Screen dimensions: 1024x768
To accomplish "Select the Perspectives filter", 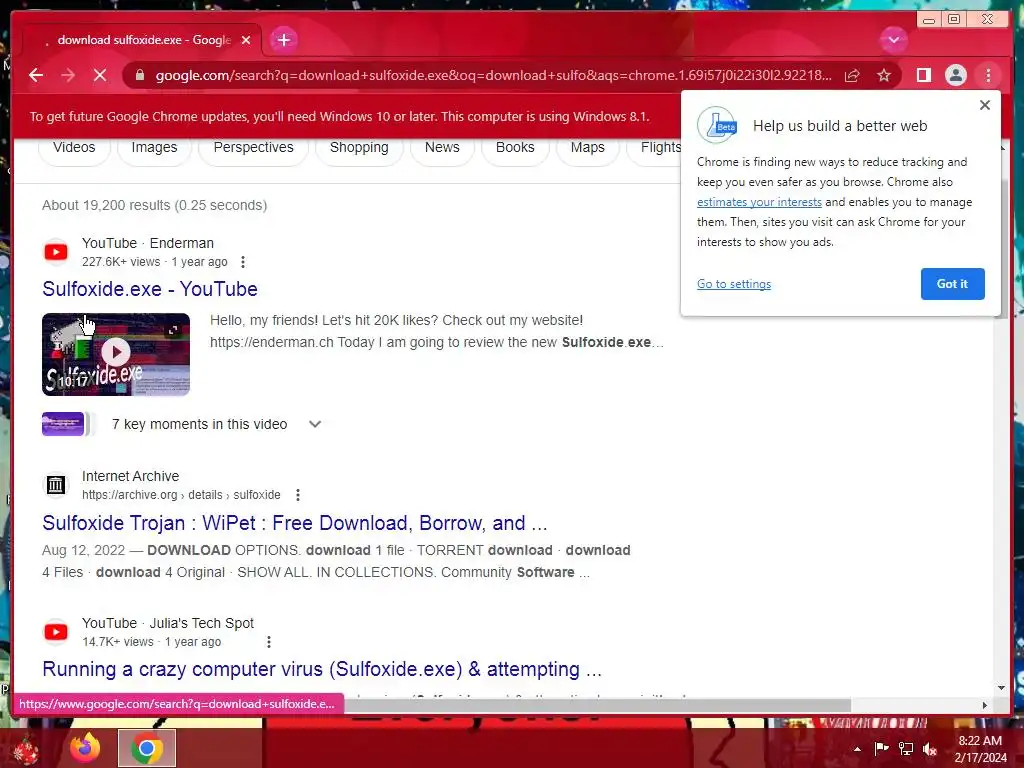I will [253, 148].
